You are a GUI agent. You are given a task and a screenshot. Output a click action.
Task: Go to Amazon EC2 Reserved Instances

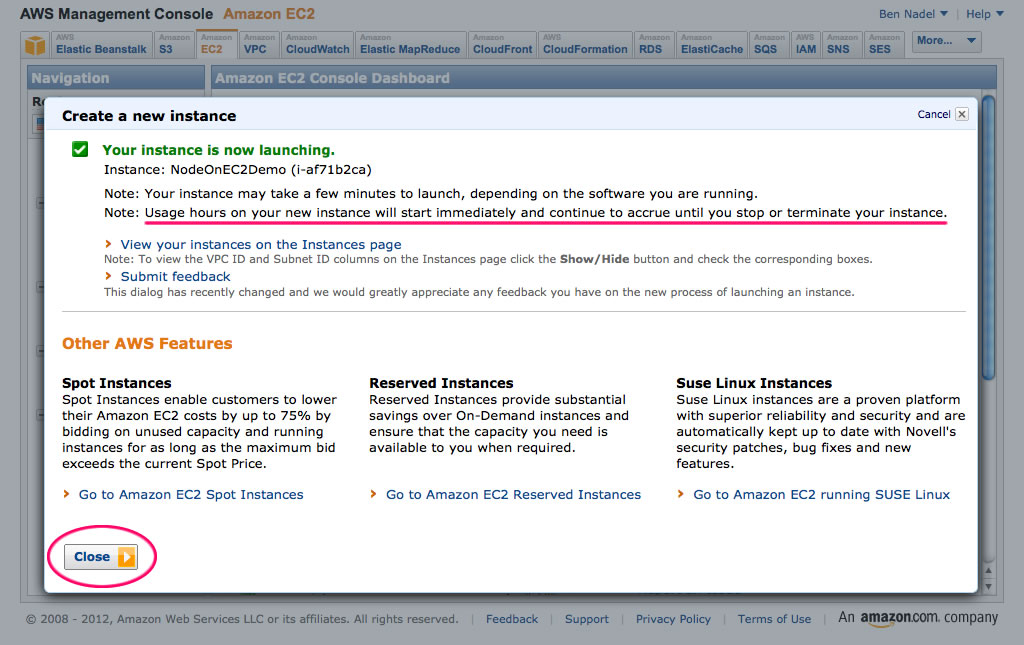click(513, 494)
